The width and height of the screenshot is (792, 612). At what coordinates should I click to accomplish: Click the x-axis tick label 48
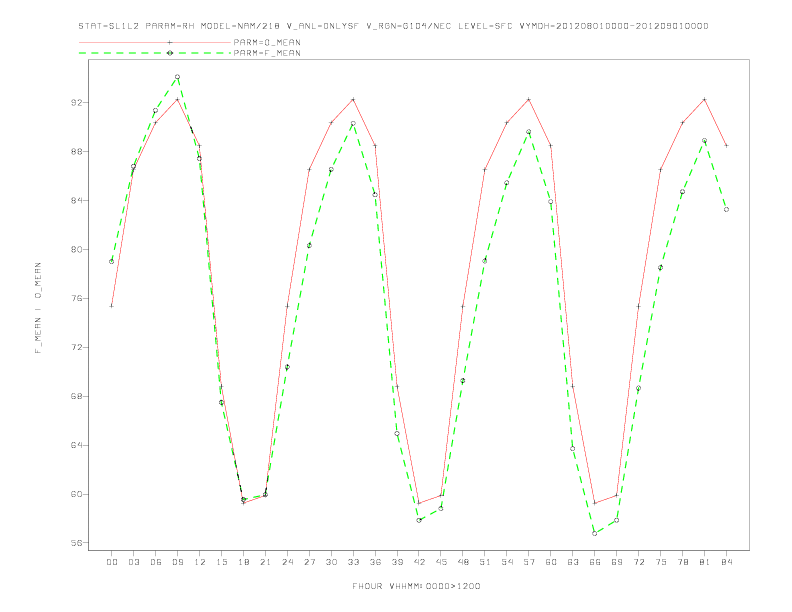pos(463,562)
